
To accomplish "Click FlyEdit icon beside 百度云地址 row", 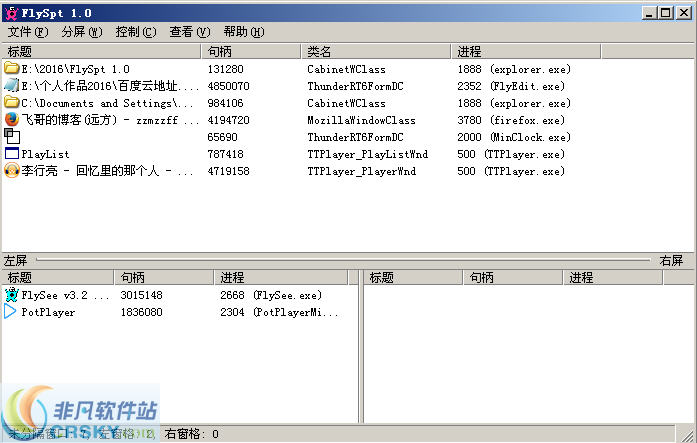I will pyautogui.click(x=12, y=85).
